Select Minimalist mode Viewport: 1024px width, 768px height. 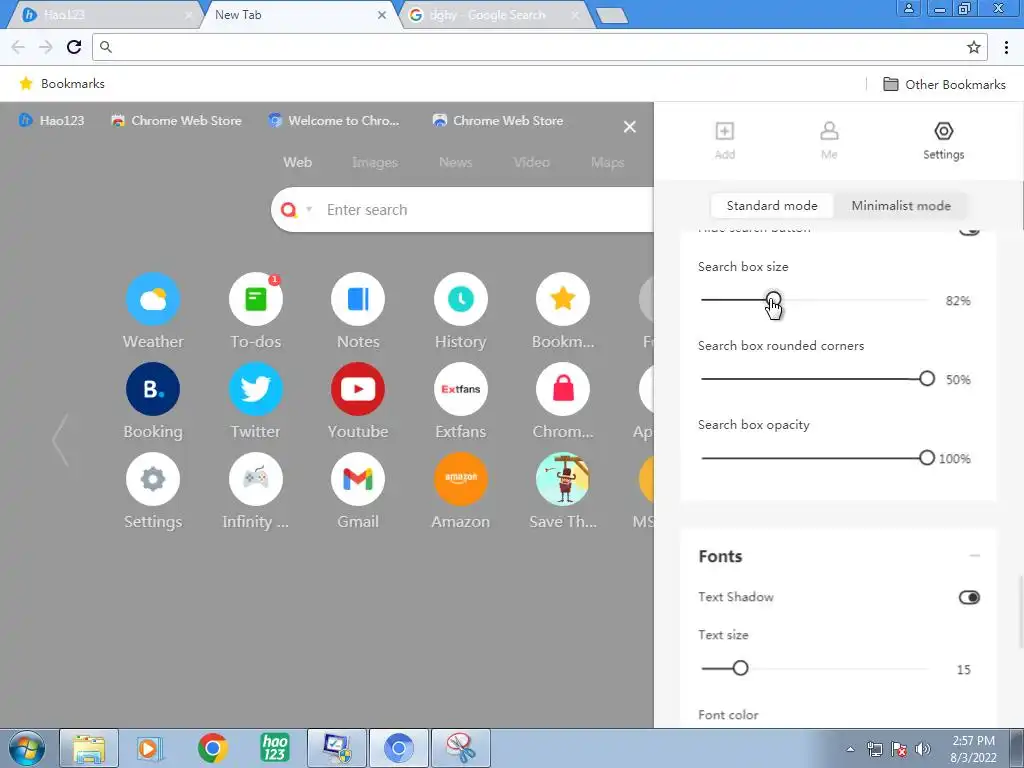(x=901, y=206)
